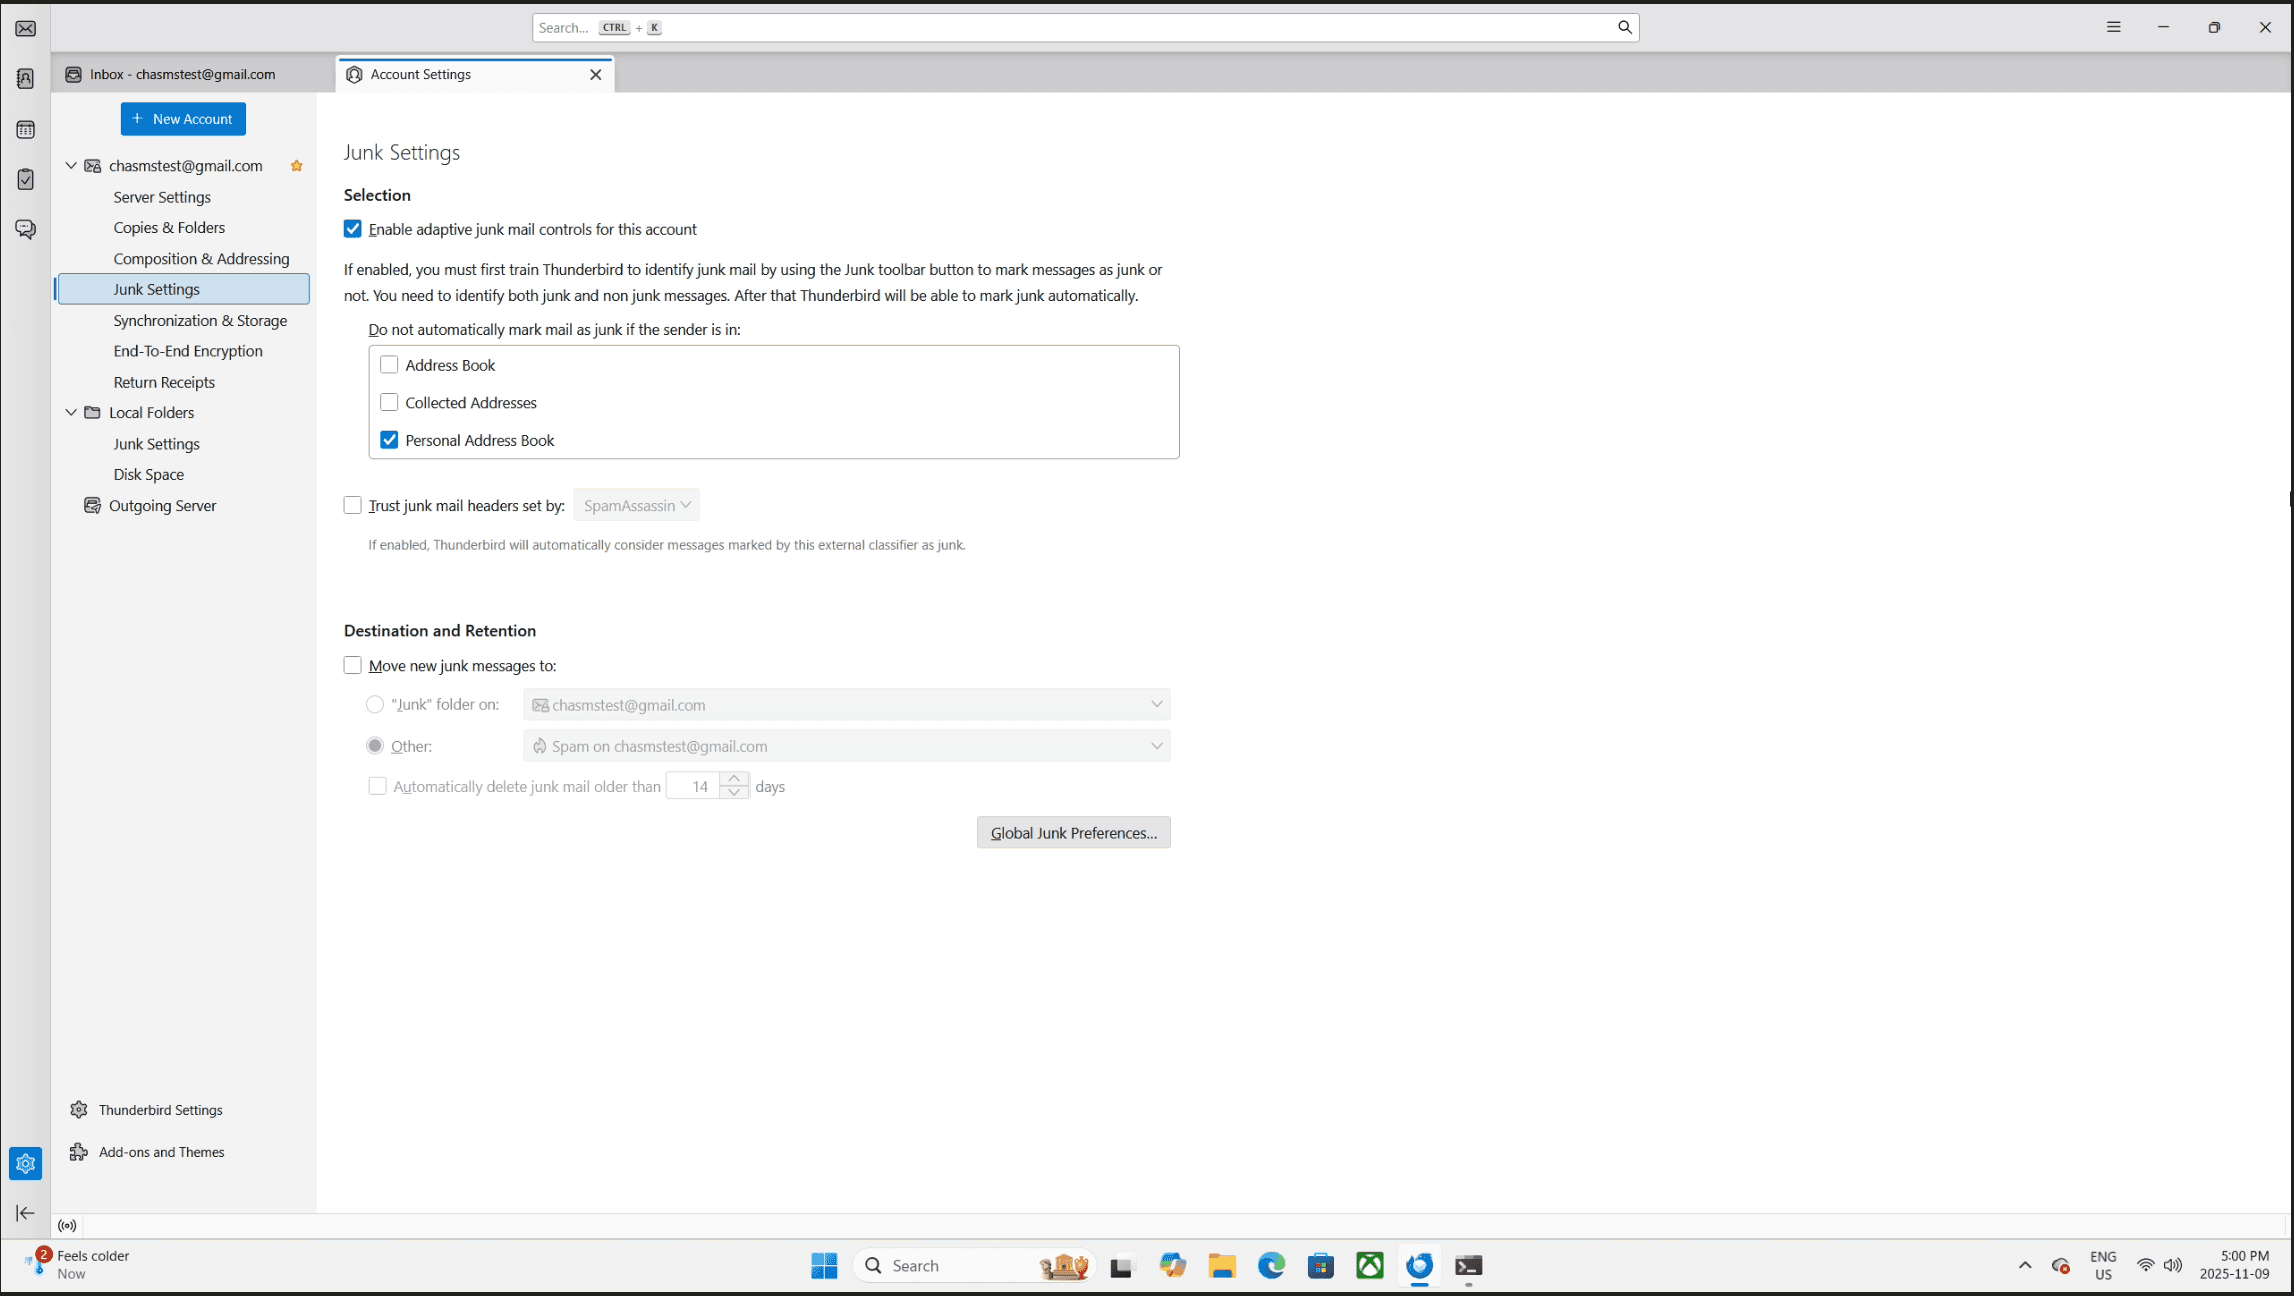
Task: Open the Chat space icon
Action: pyautogui.click(x=26, y=229)
